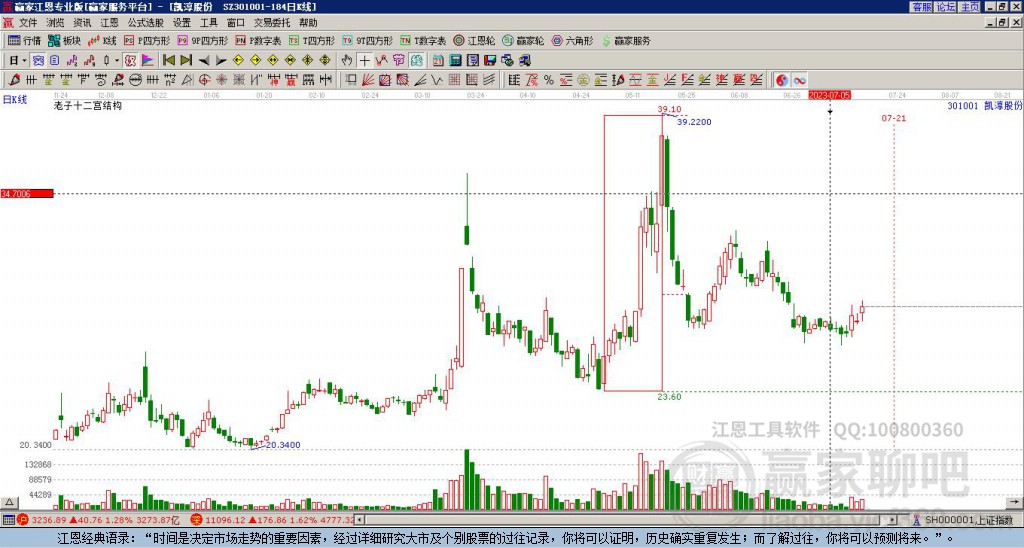
Task: Click SH000001 上证指数 in status bar
Action: click(968, 520)
